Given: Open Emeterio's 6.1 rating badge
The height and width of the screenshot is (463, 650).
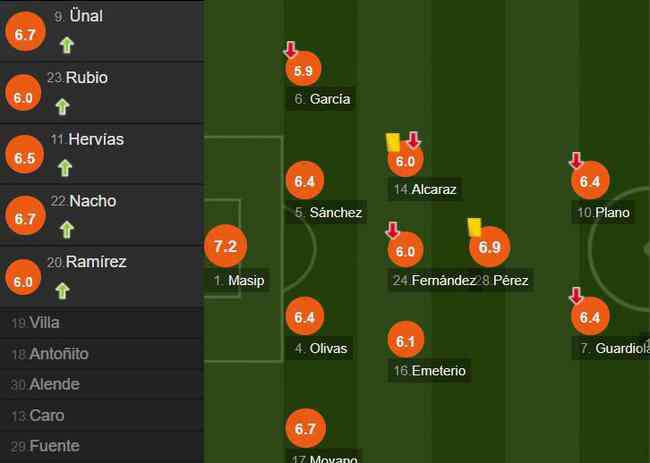Looking at the screenshot, I should 405,340.
